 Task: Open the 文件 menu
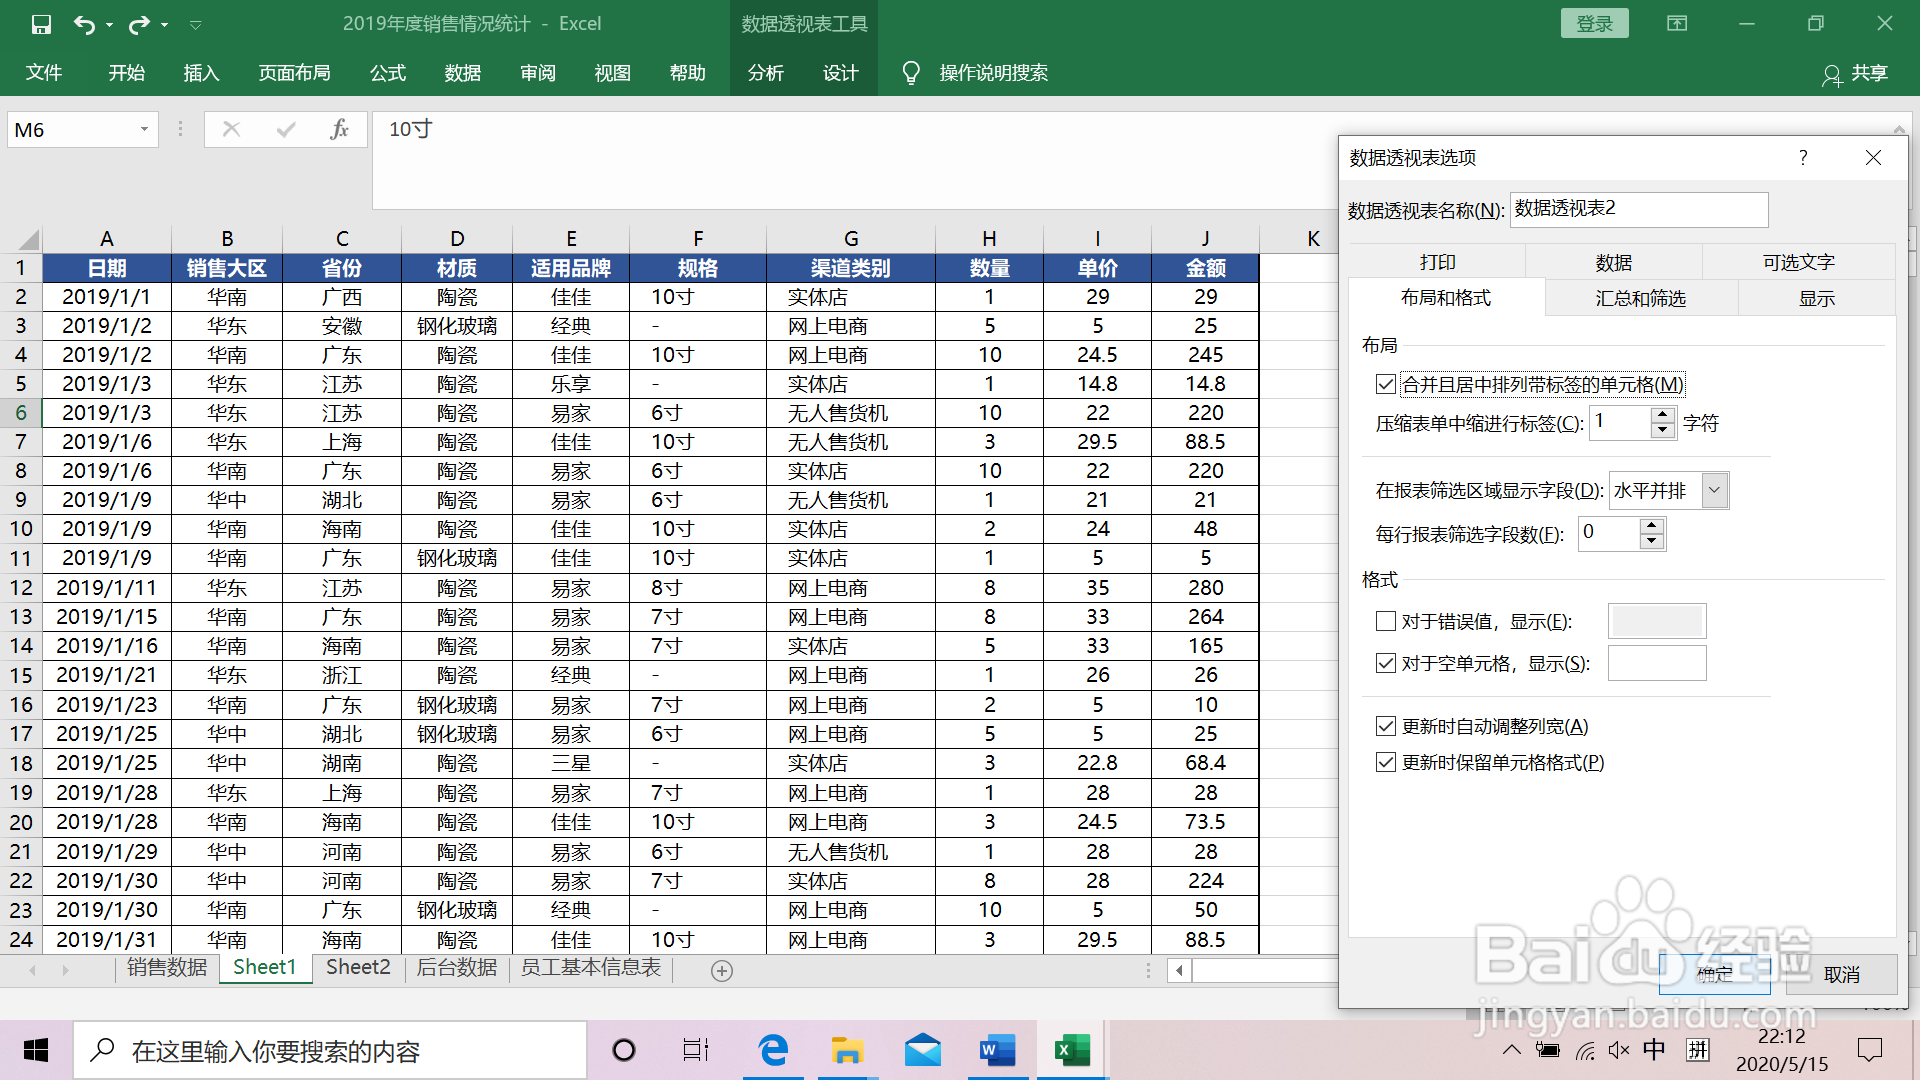point(44,73)
